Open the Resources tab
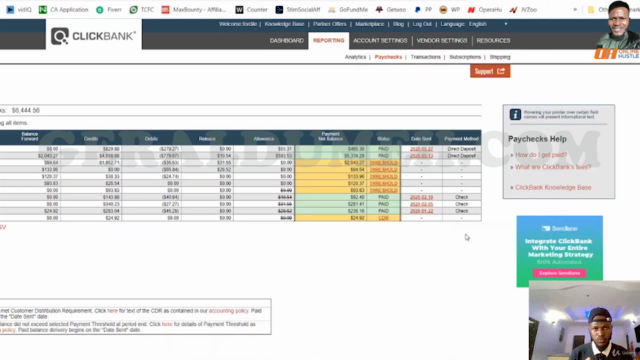 tap(493, 40)
